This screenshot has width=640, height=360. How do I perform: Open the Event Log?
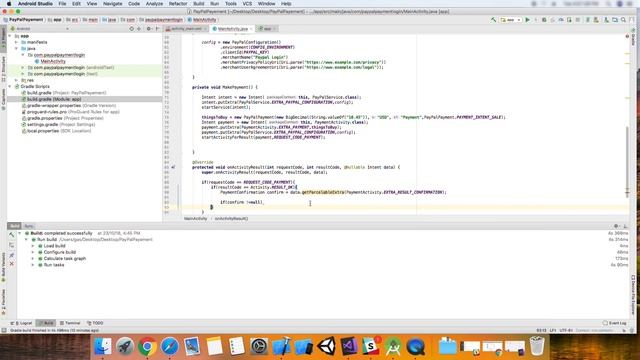(x=615, y=323)
